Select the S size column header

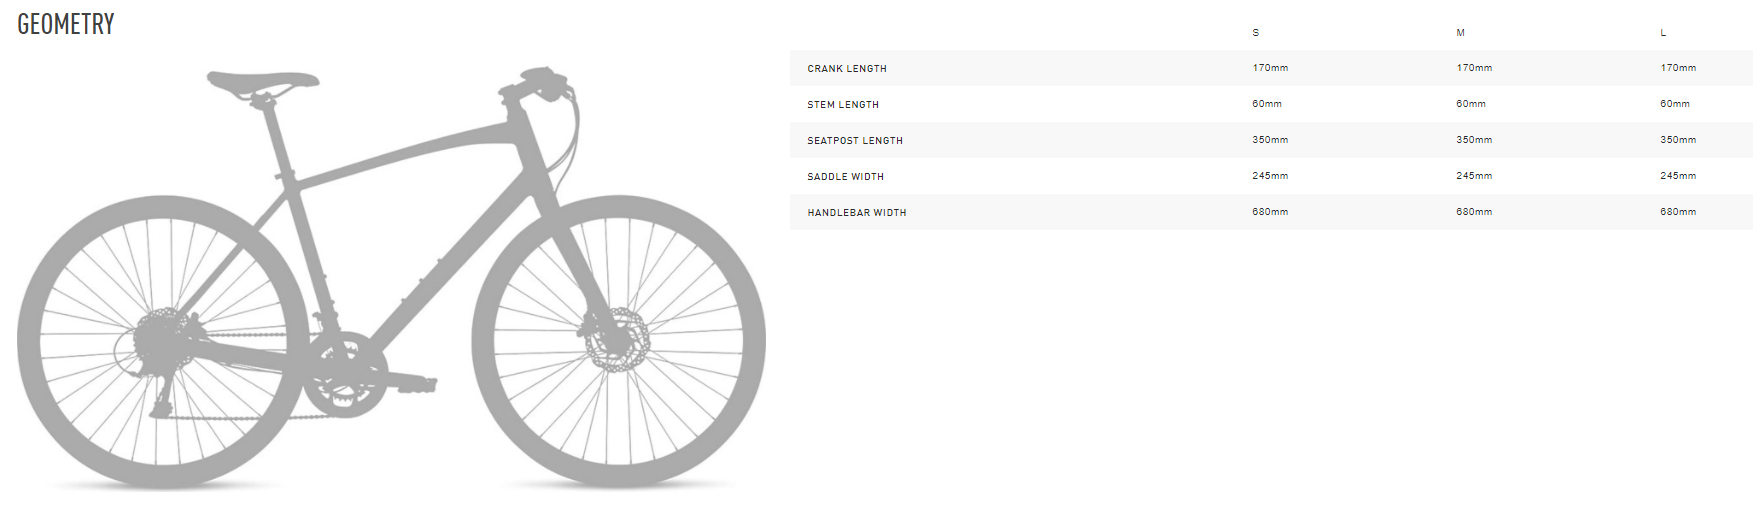[x=1256, y=33]
